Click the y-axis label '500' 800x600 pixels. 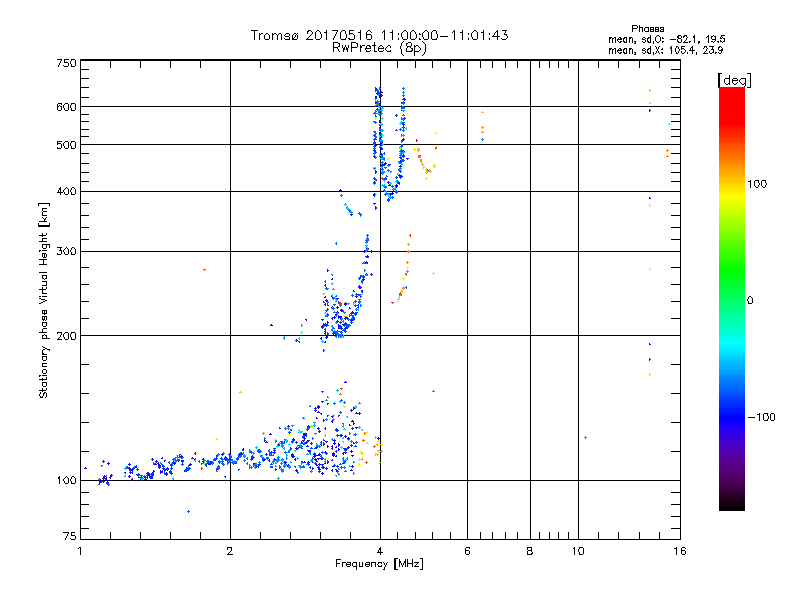[x=66, y=145]
